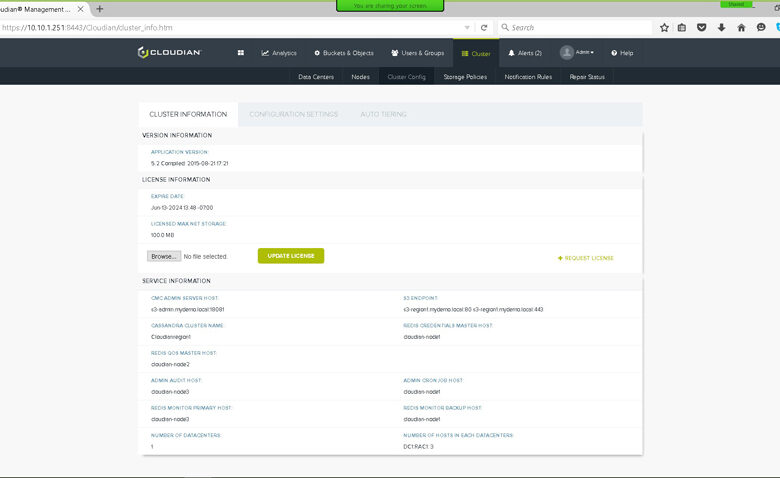Click the expire date Jun-13-2024 value

182,207
